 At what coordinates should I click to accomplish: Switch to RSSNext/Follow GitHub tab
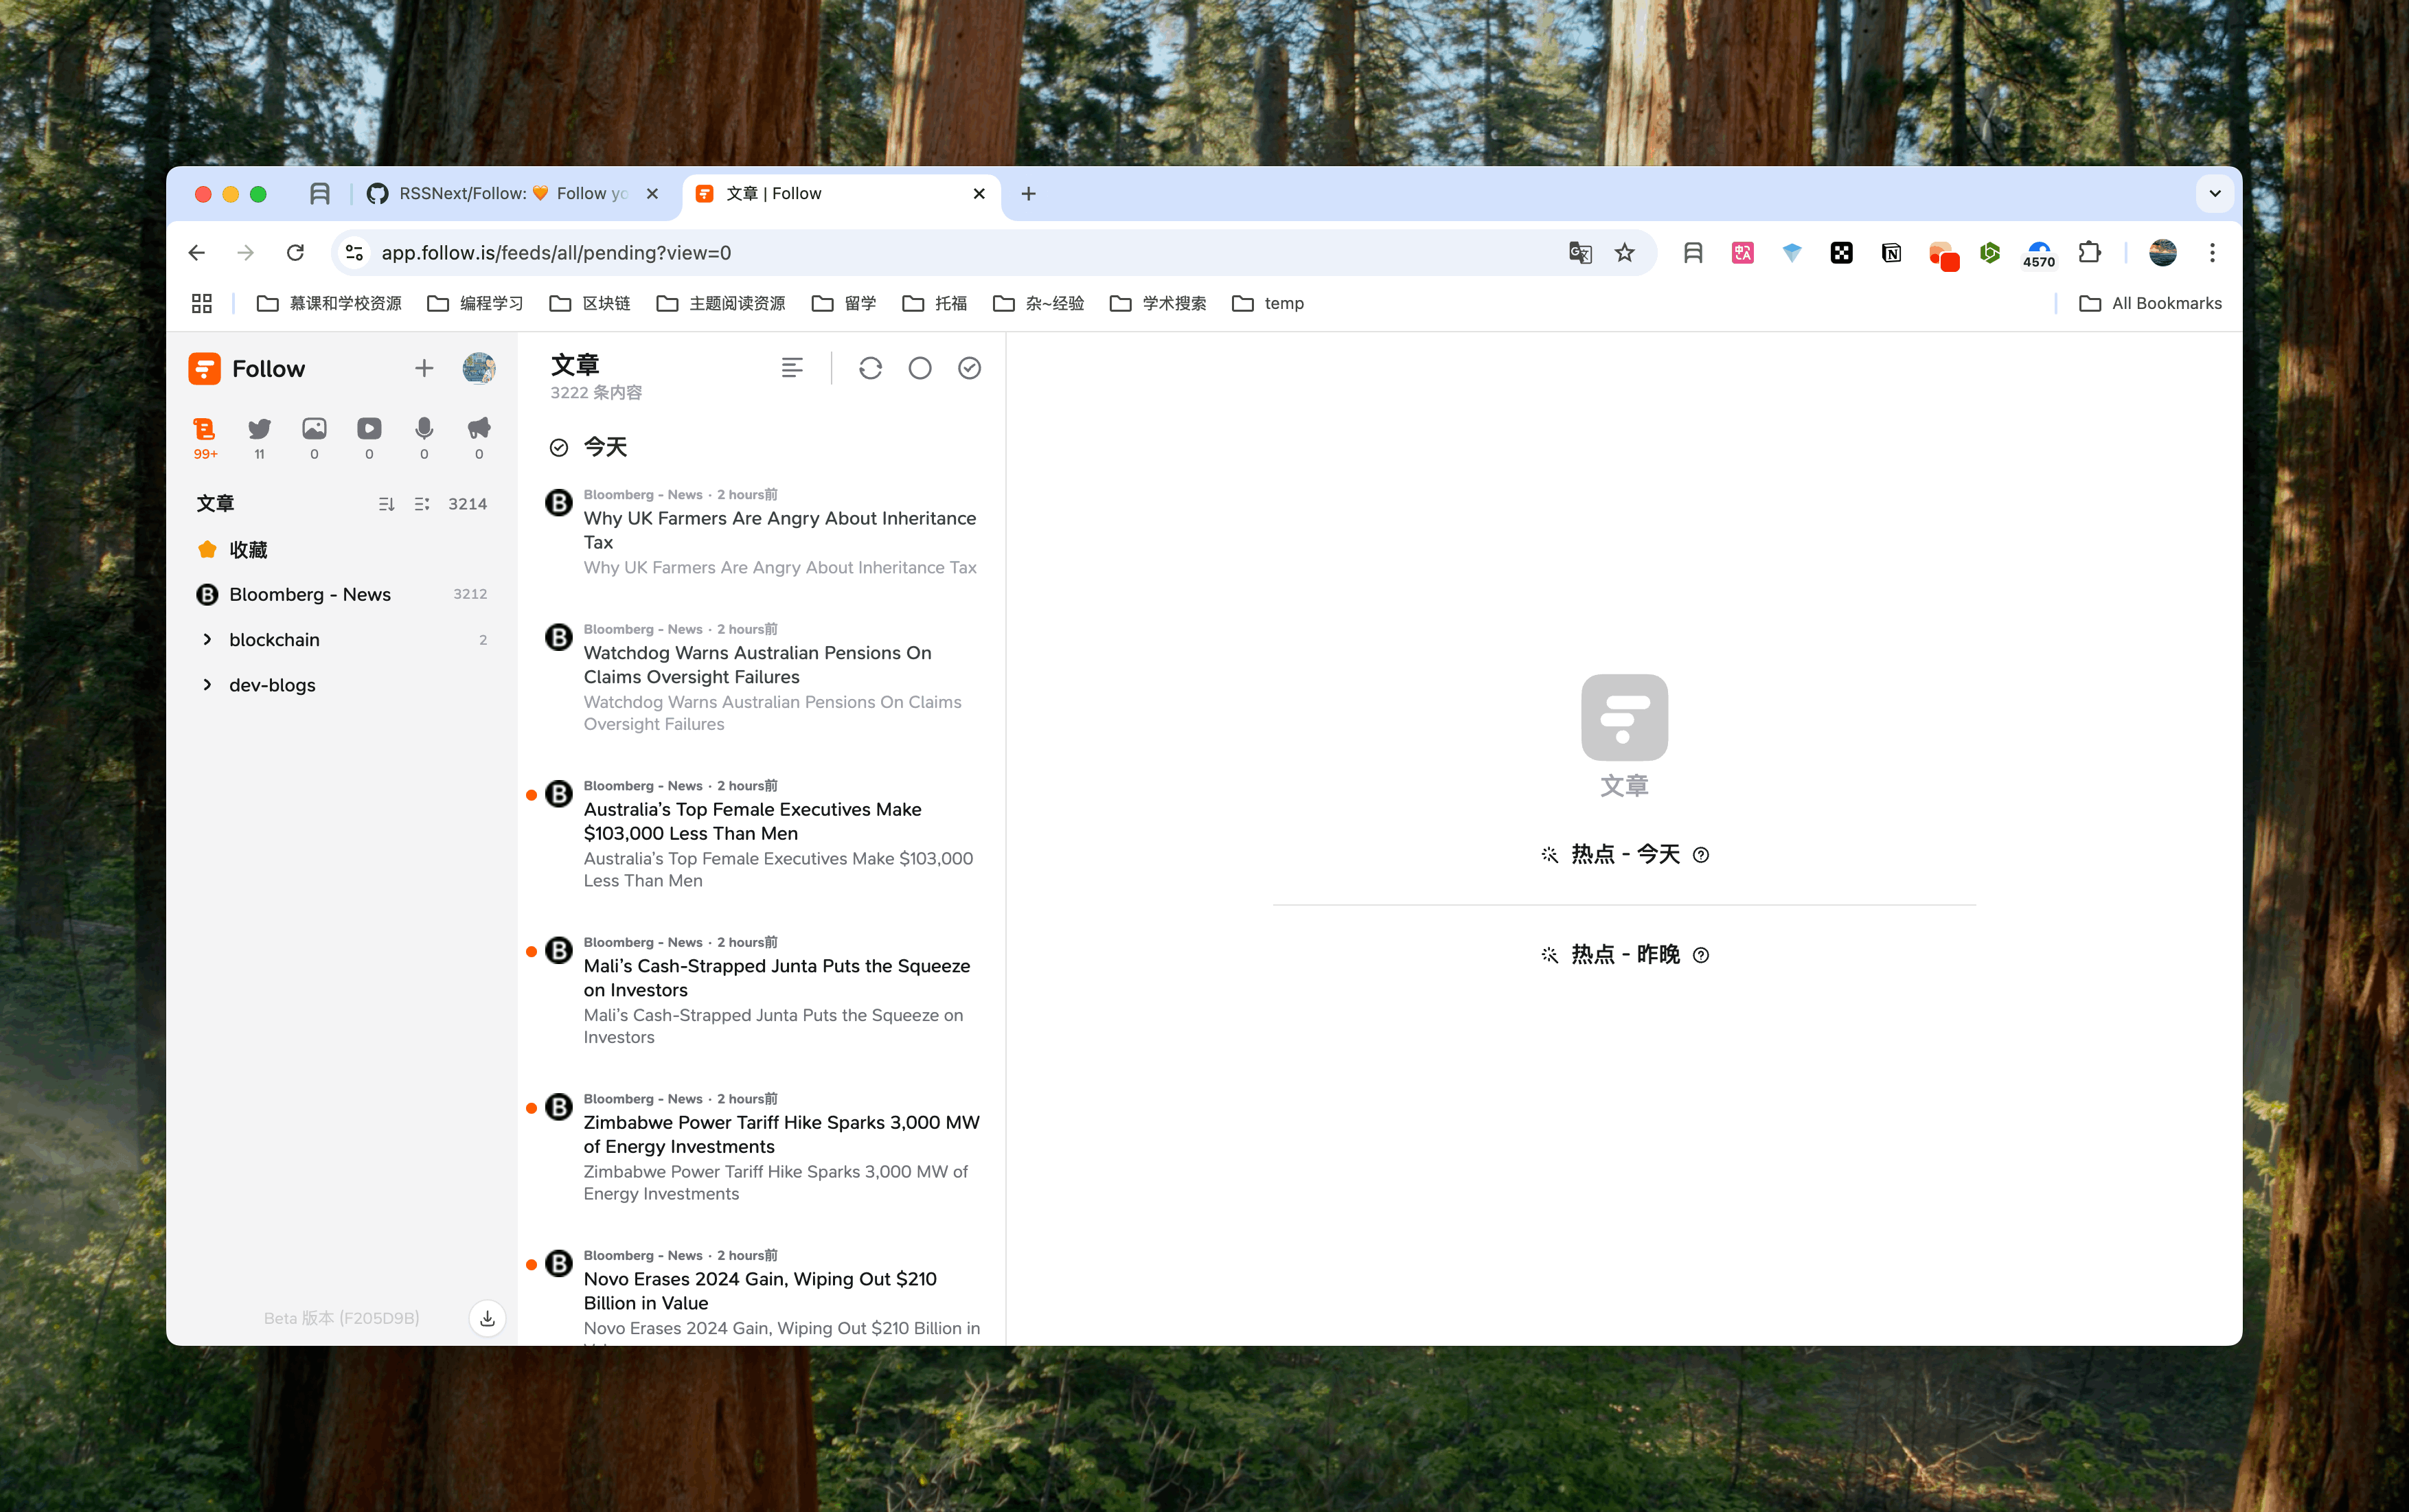[512, 193]
